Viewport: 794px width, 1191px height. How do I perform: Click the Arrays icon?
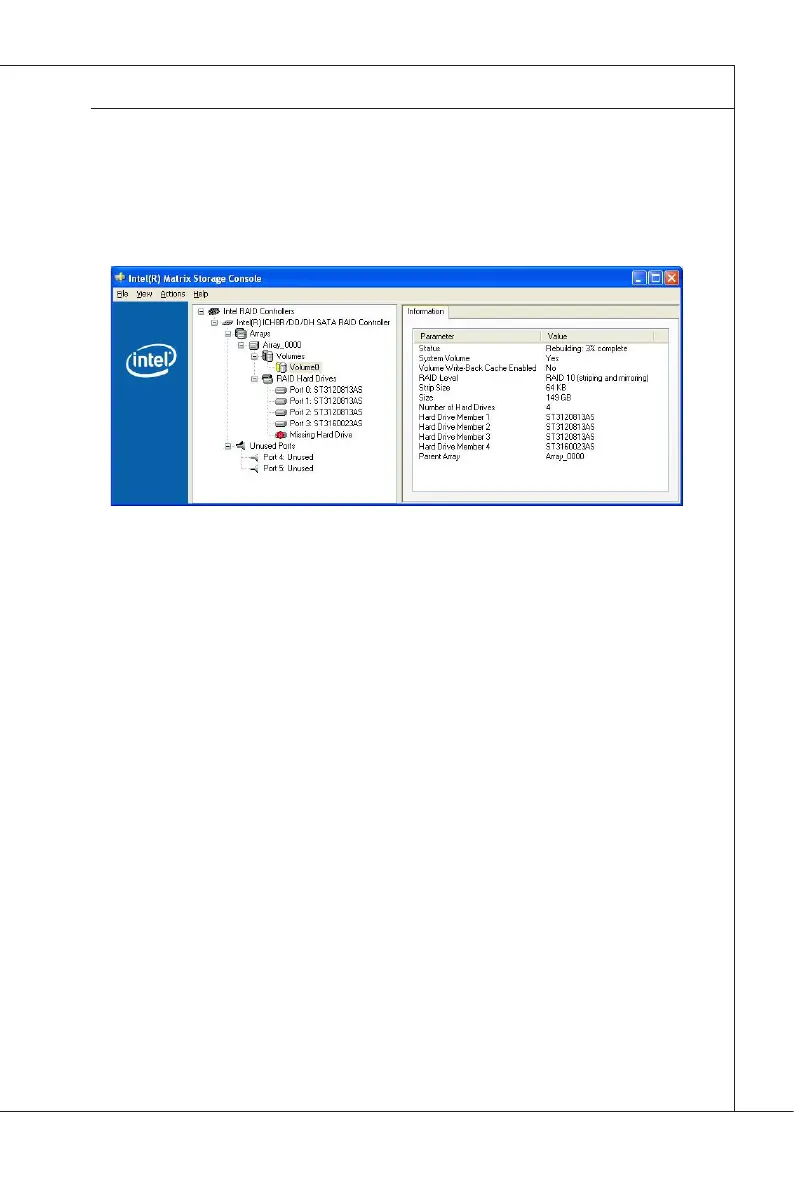[x=241, y=333]
